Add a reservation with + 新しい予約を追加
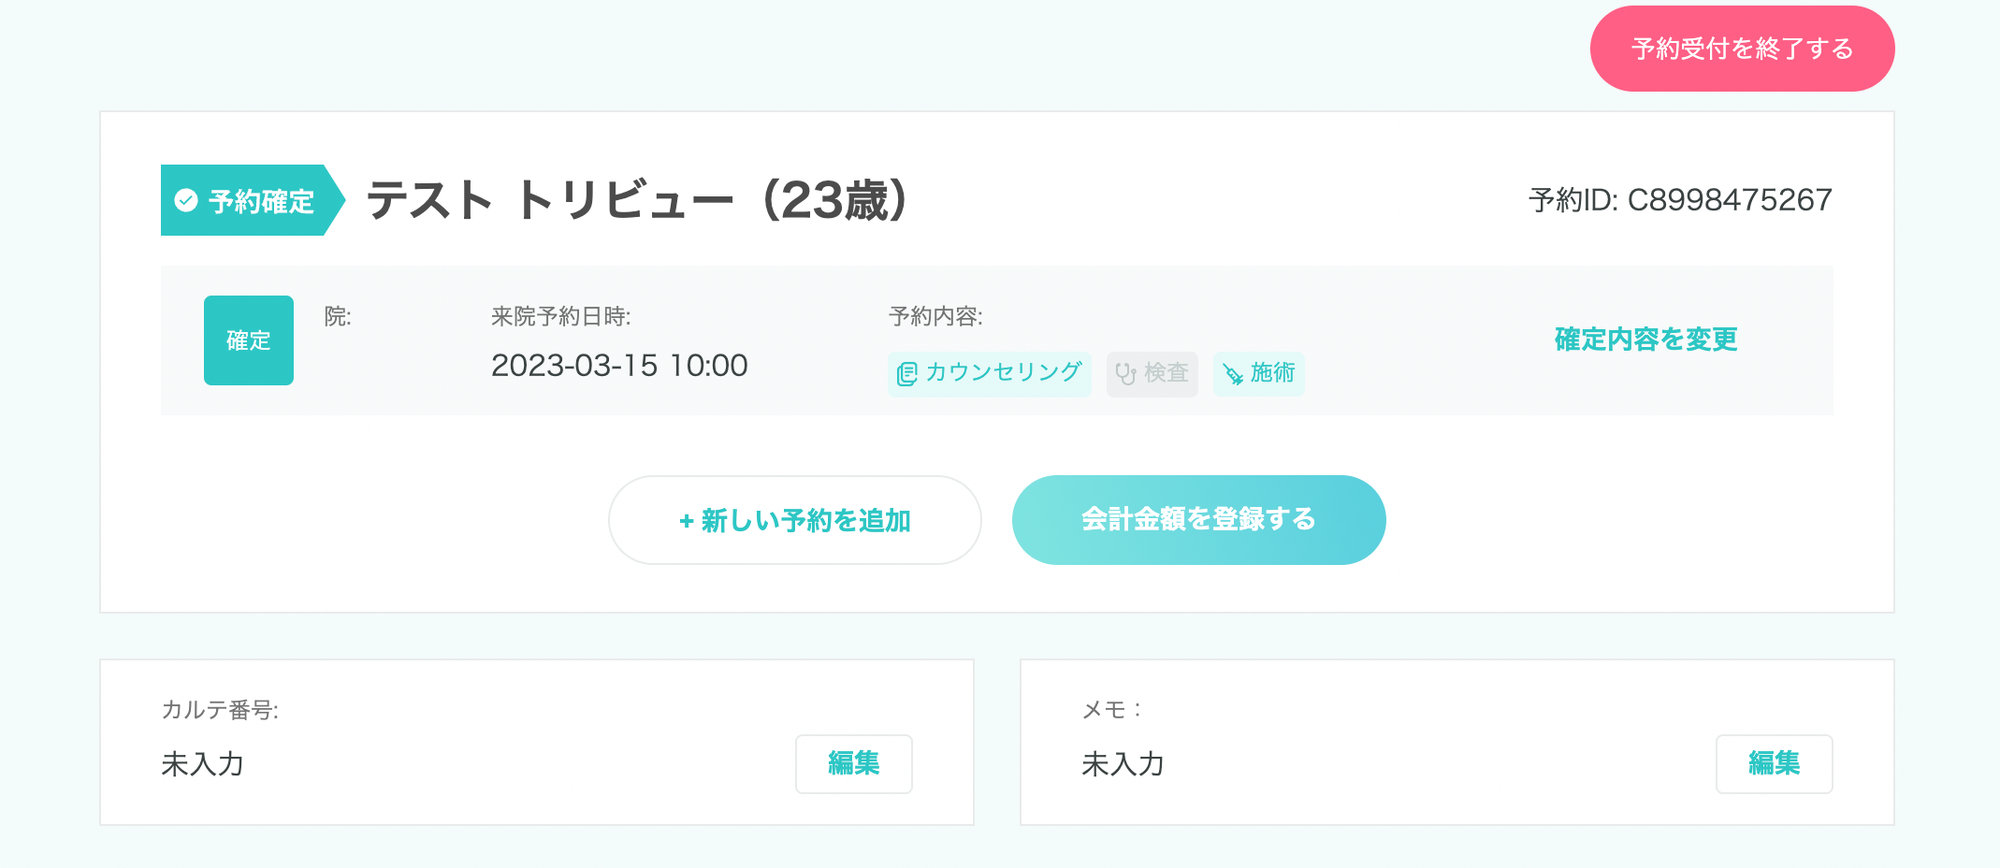 (x=795, y=520)
